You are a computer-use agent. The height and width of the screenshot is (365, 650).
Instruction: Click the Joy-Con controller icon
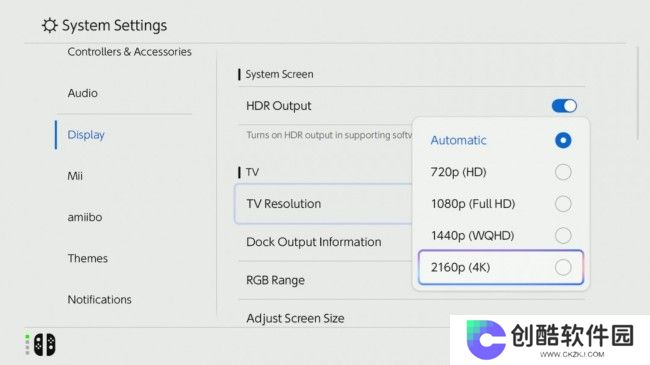pos(44,345)
